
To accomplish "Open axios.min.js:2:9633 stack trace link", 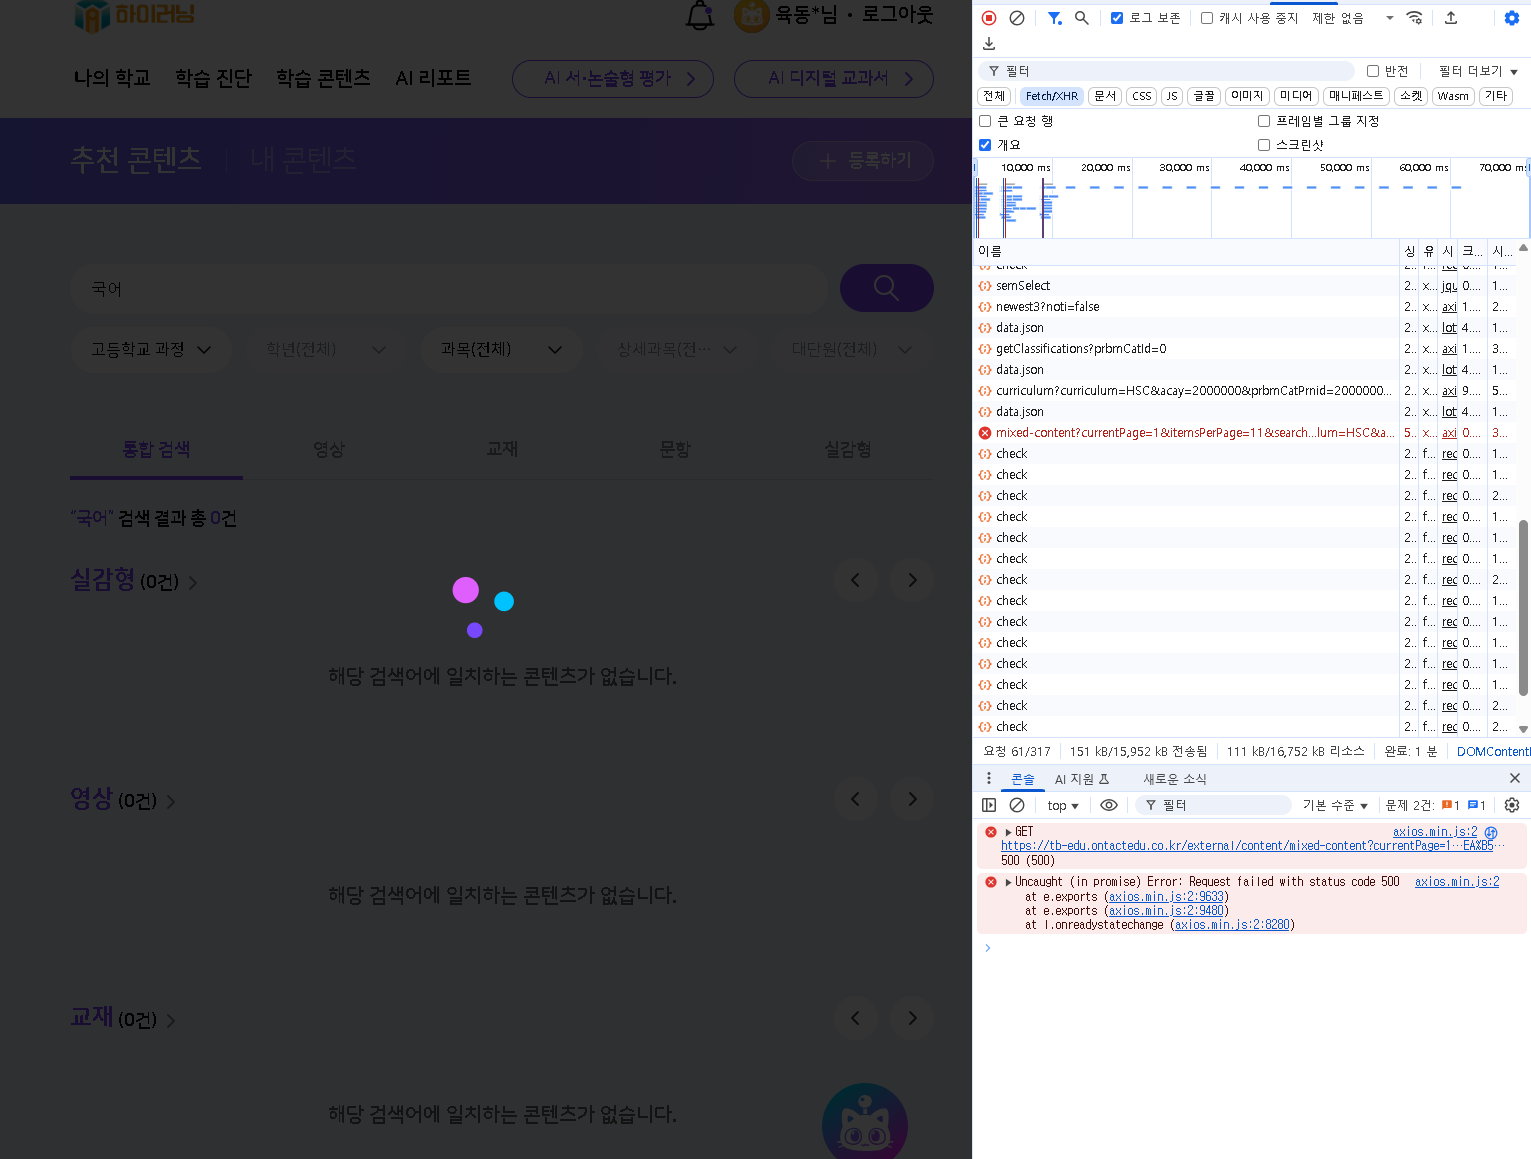I will coord(1166,897).
